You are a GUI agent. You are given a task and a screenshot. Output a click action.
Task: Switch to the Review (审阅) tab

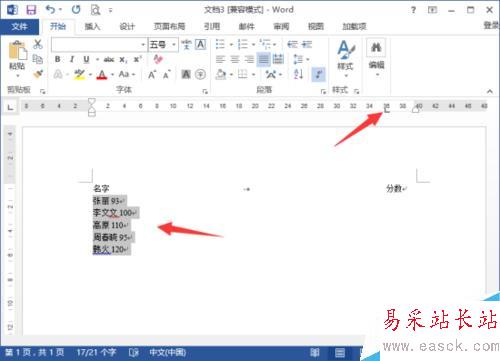(x=281, y=26)
